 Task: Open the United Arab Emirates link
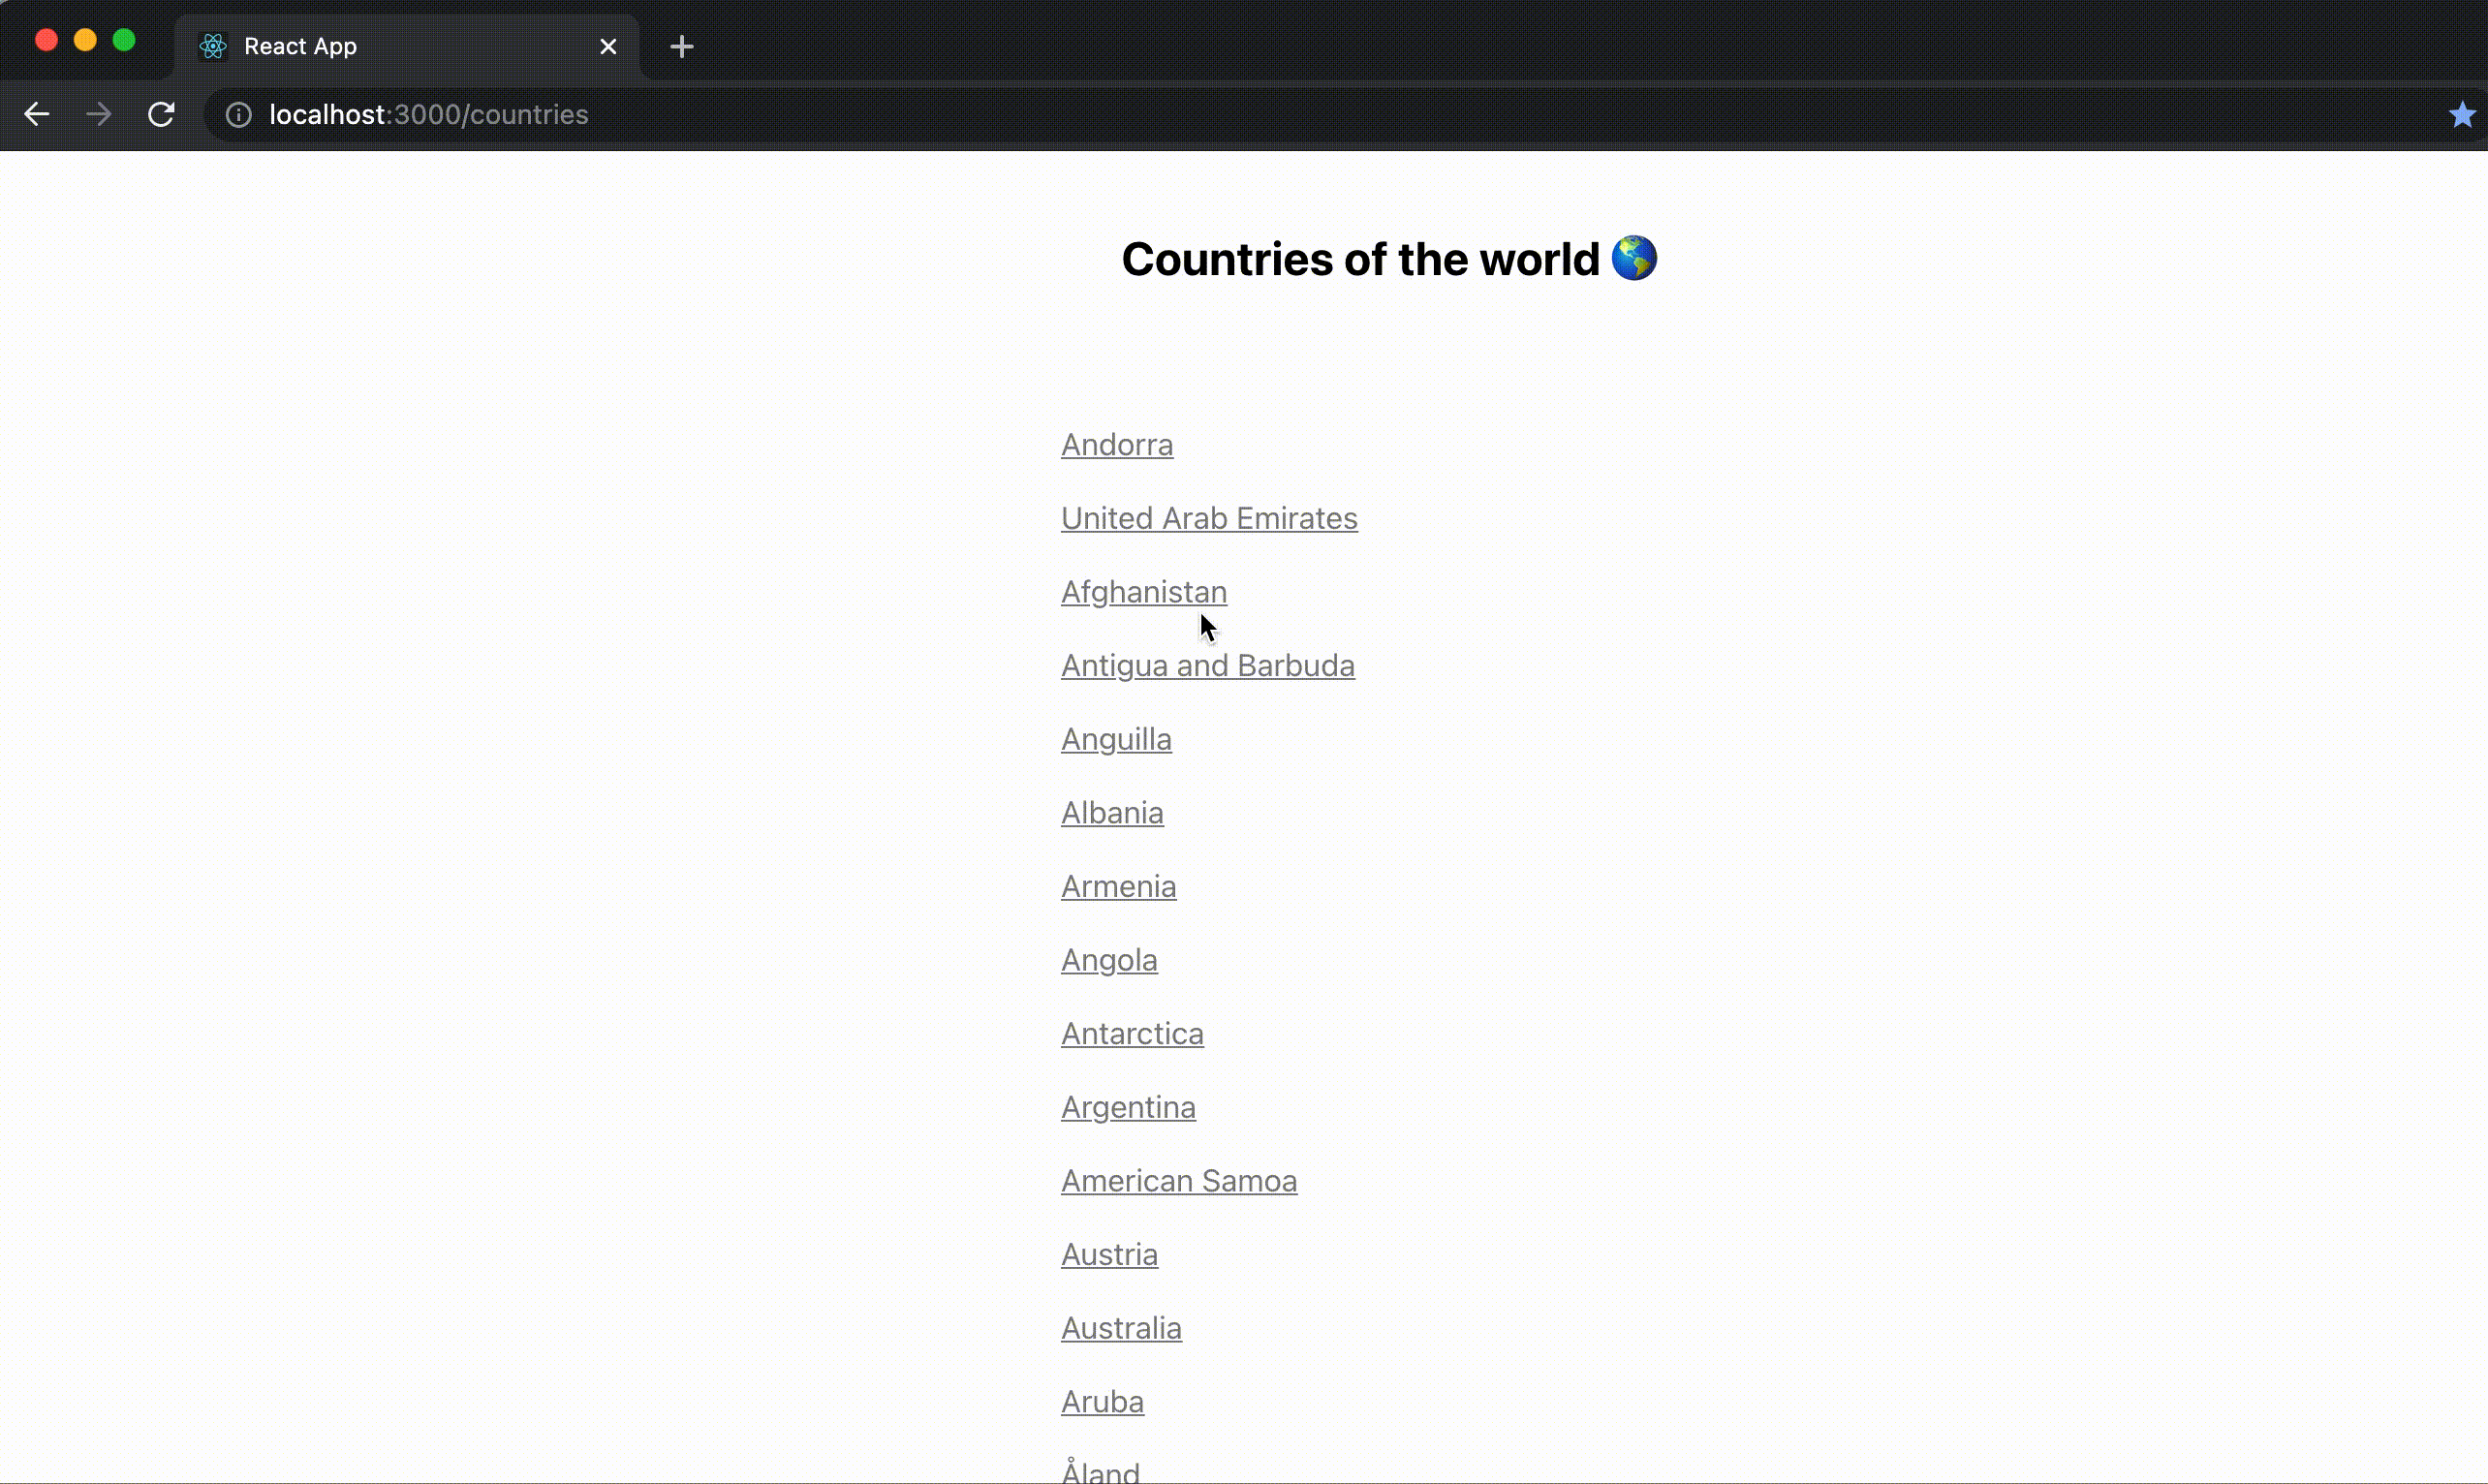point(1209,519)
